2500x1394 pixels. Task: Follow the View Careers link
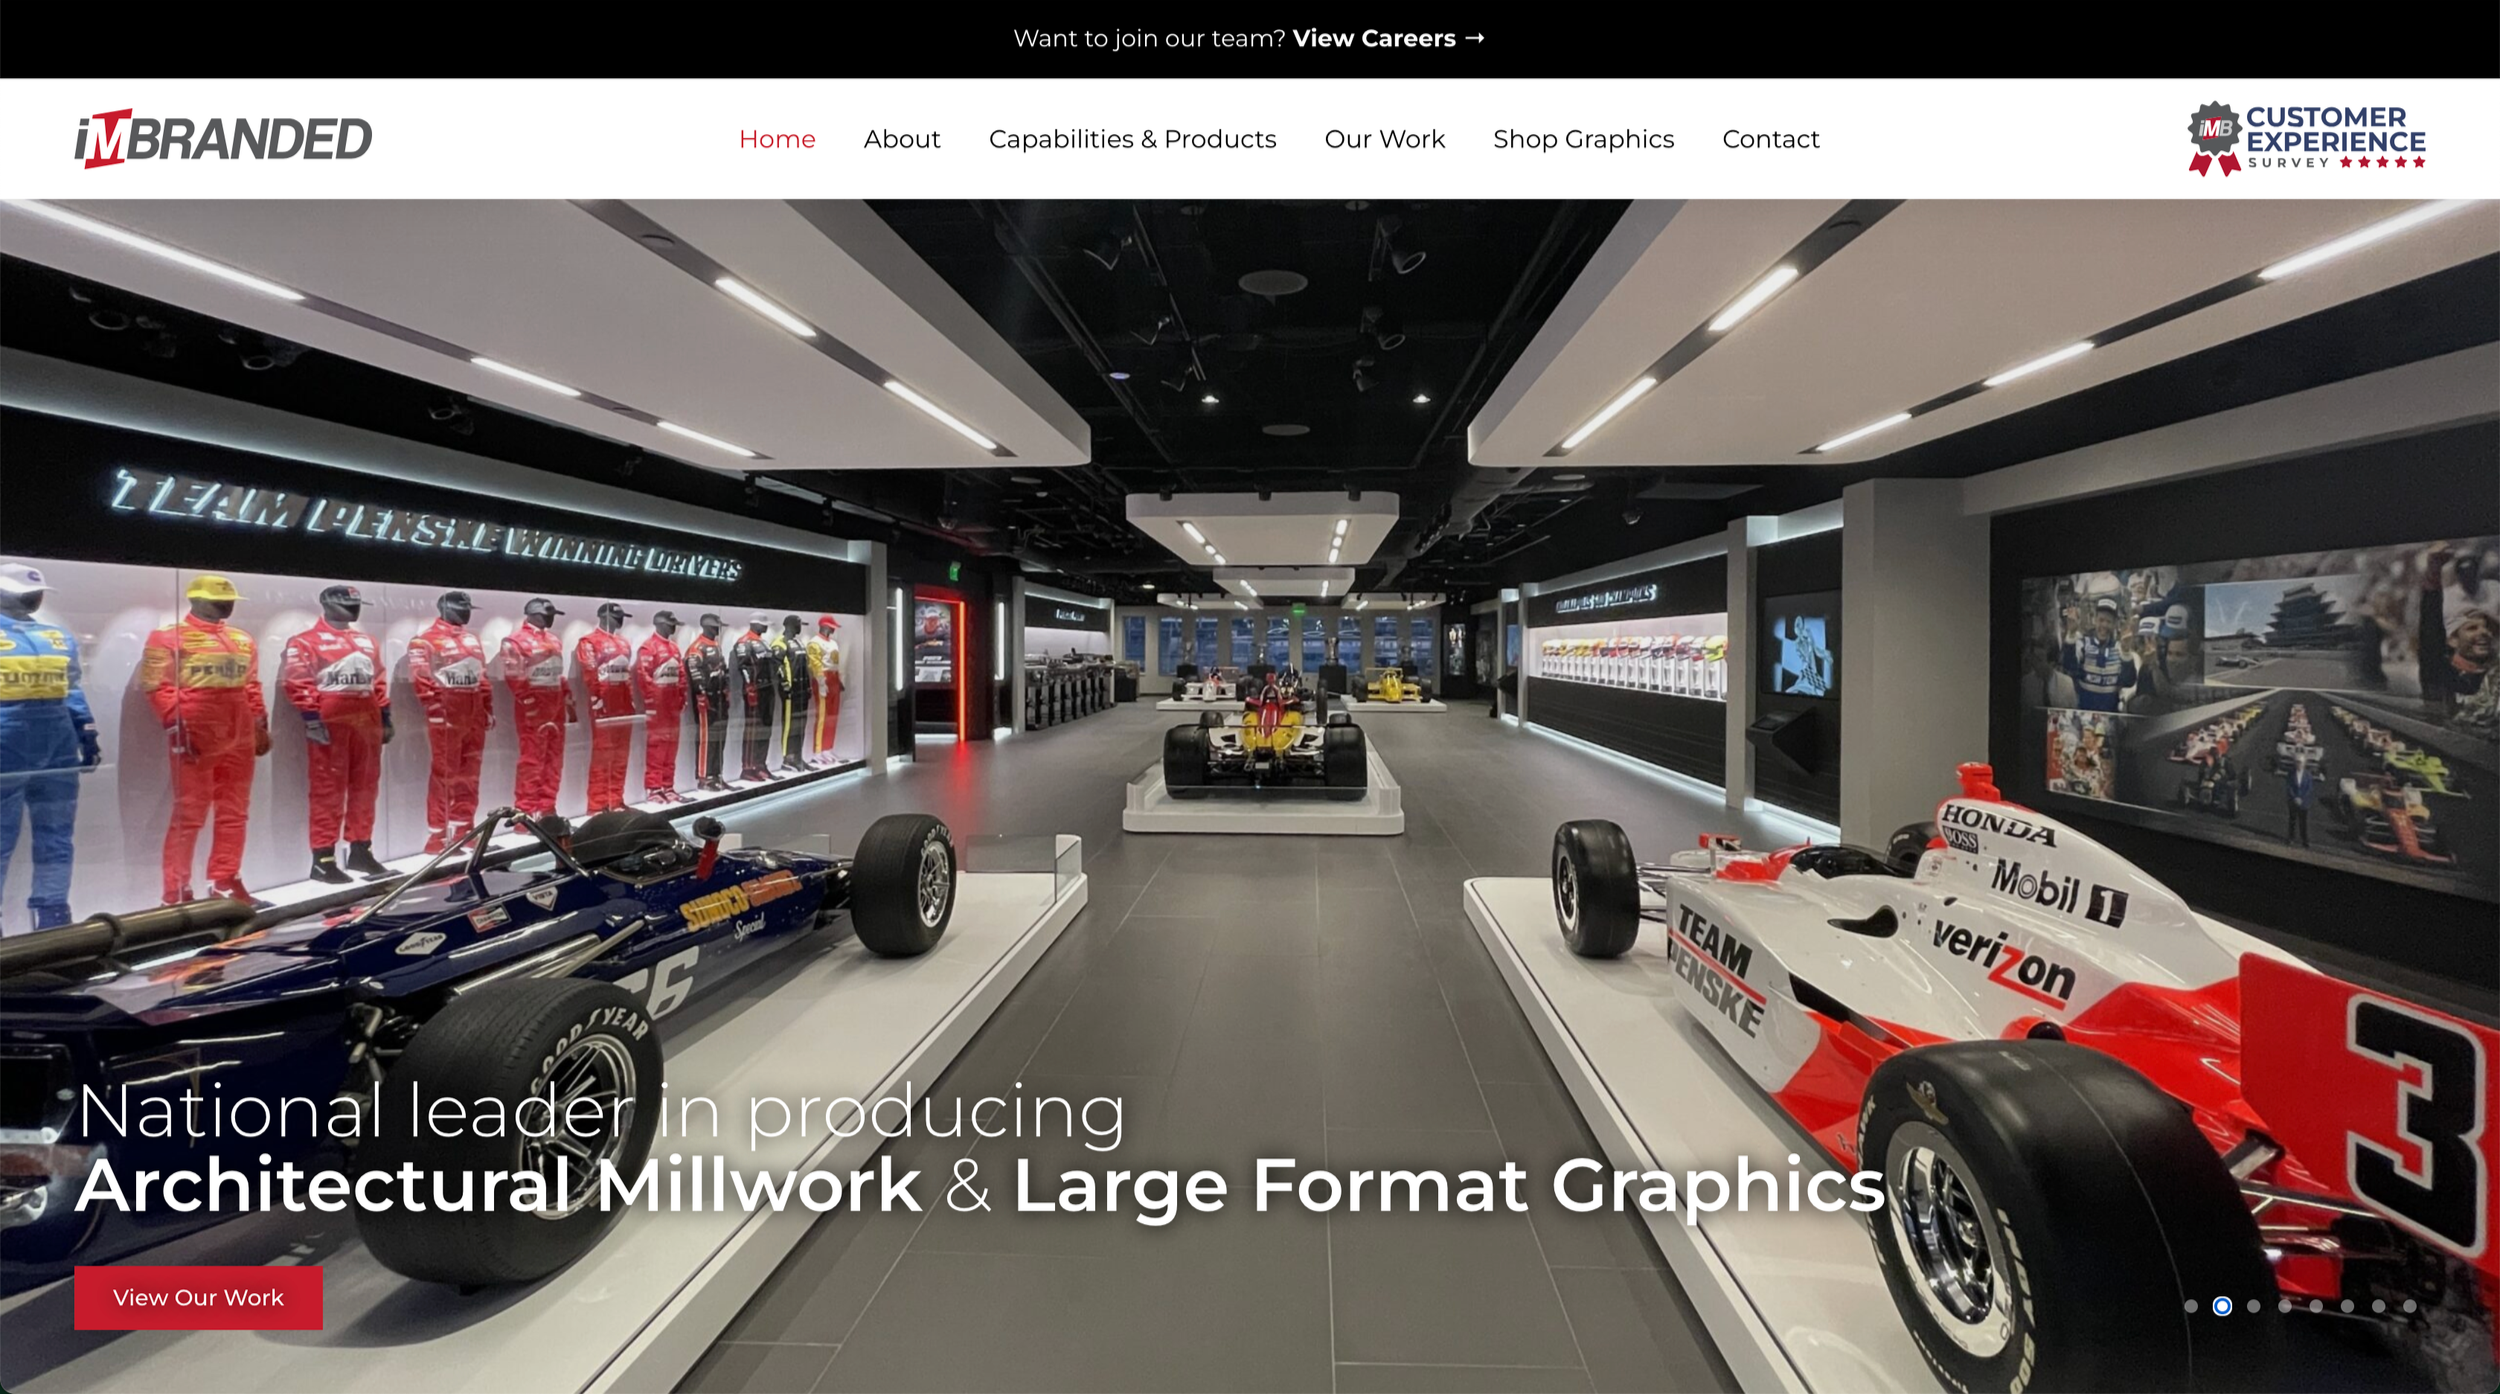coord(1373,38)
